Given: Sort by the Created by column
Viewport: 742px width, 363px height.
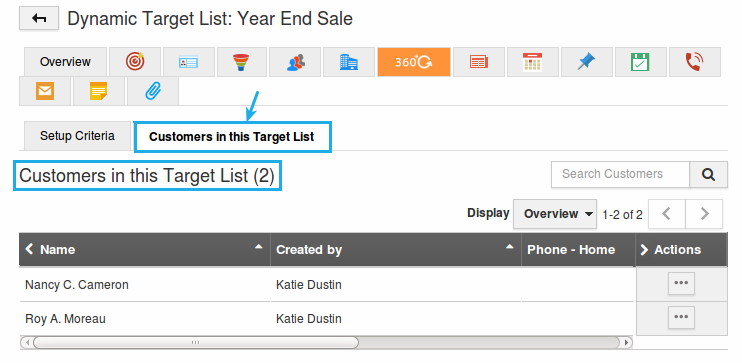Looking at the screenshot, I should tap(396, 249).
